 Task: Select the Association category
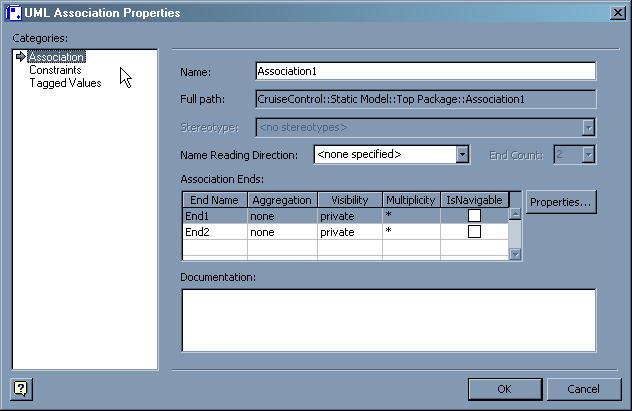coord(57,57)
